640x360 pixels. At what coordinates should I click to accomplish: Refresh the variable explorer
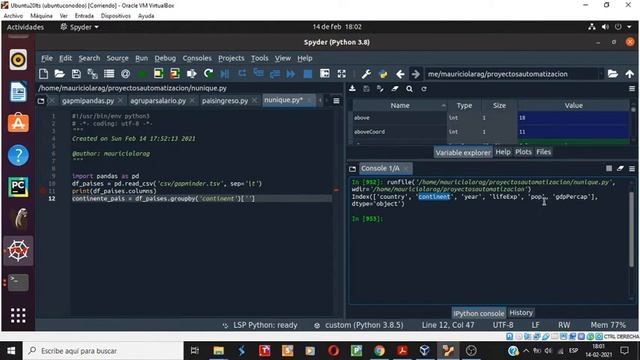tap(424, 89)
